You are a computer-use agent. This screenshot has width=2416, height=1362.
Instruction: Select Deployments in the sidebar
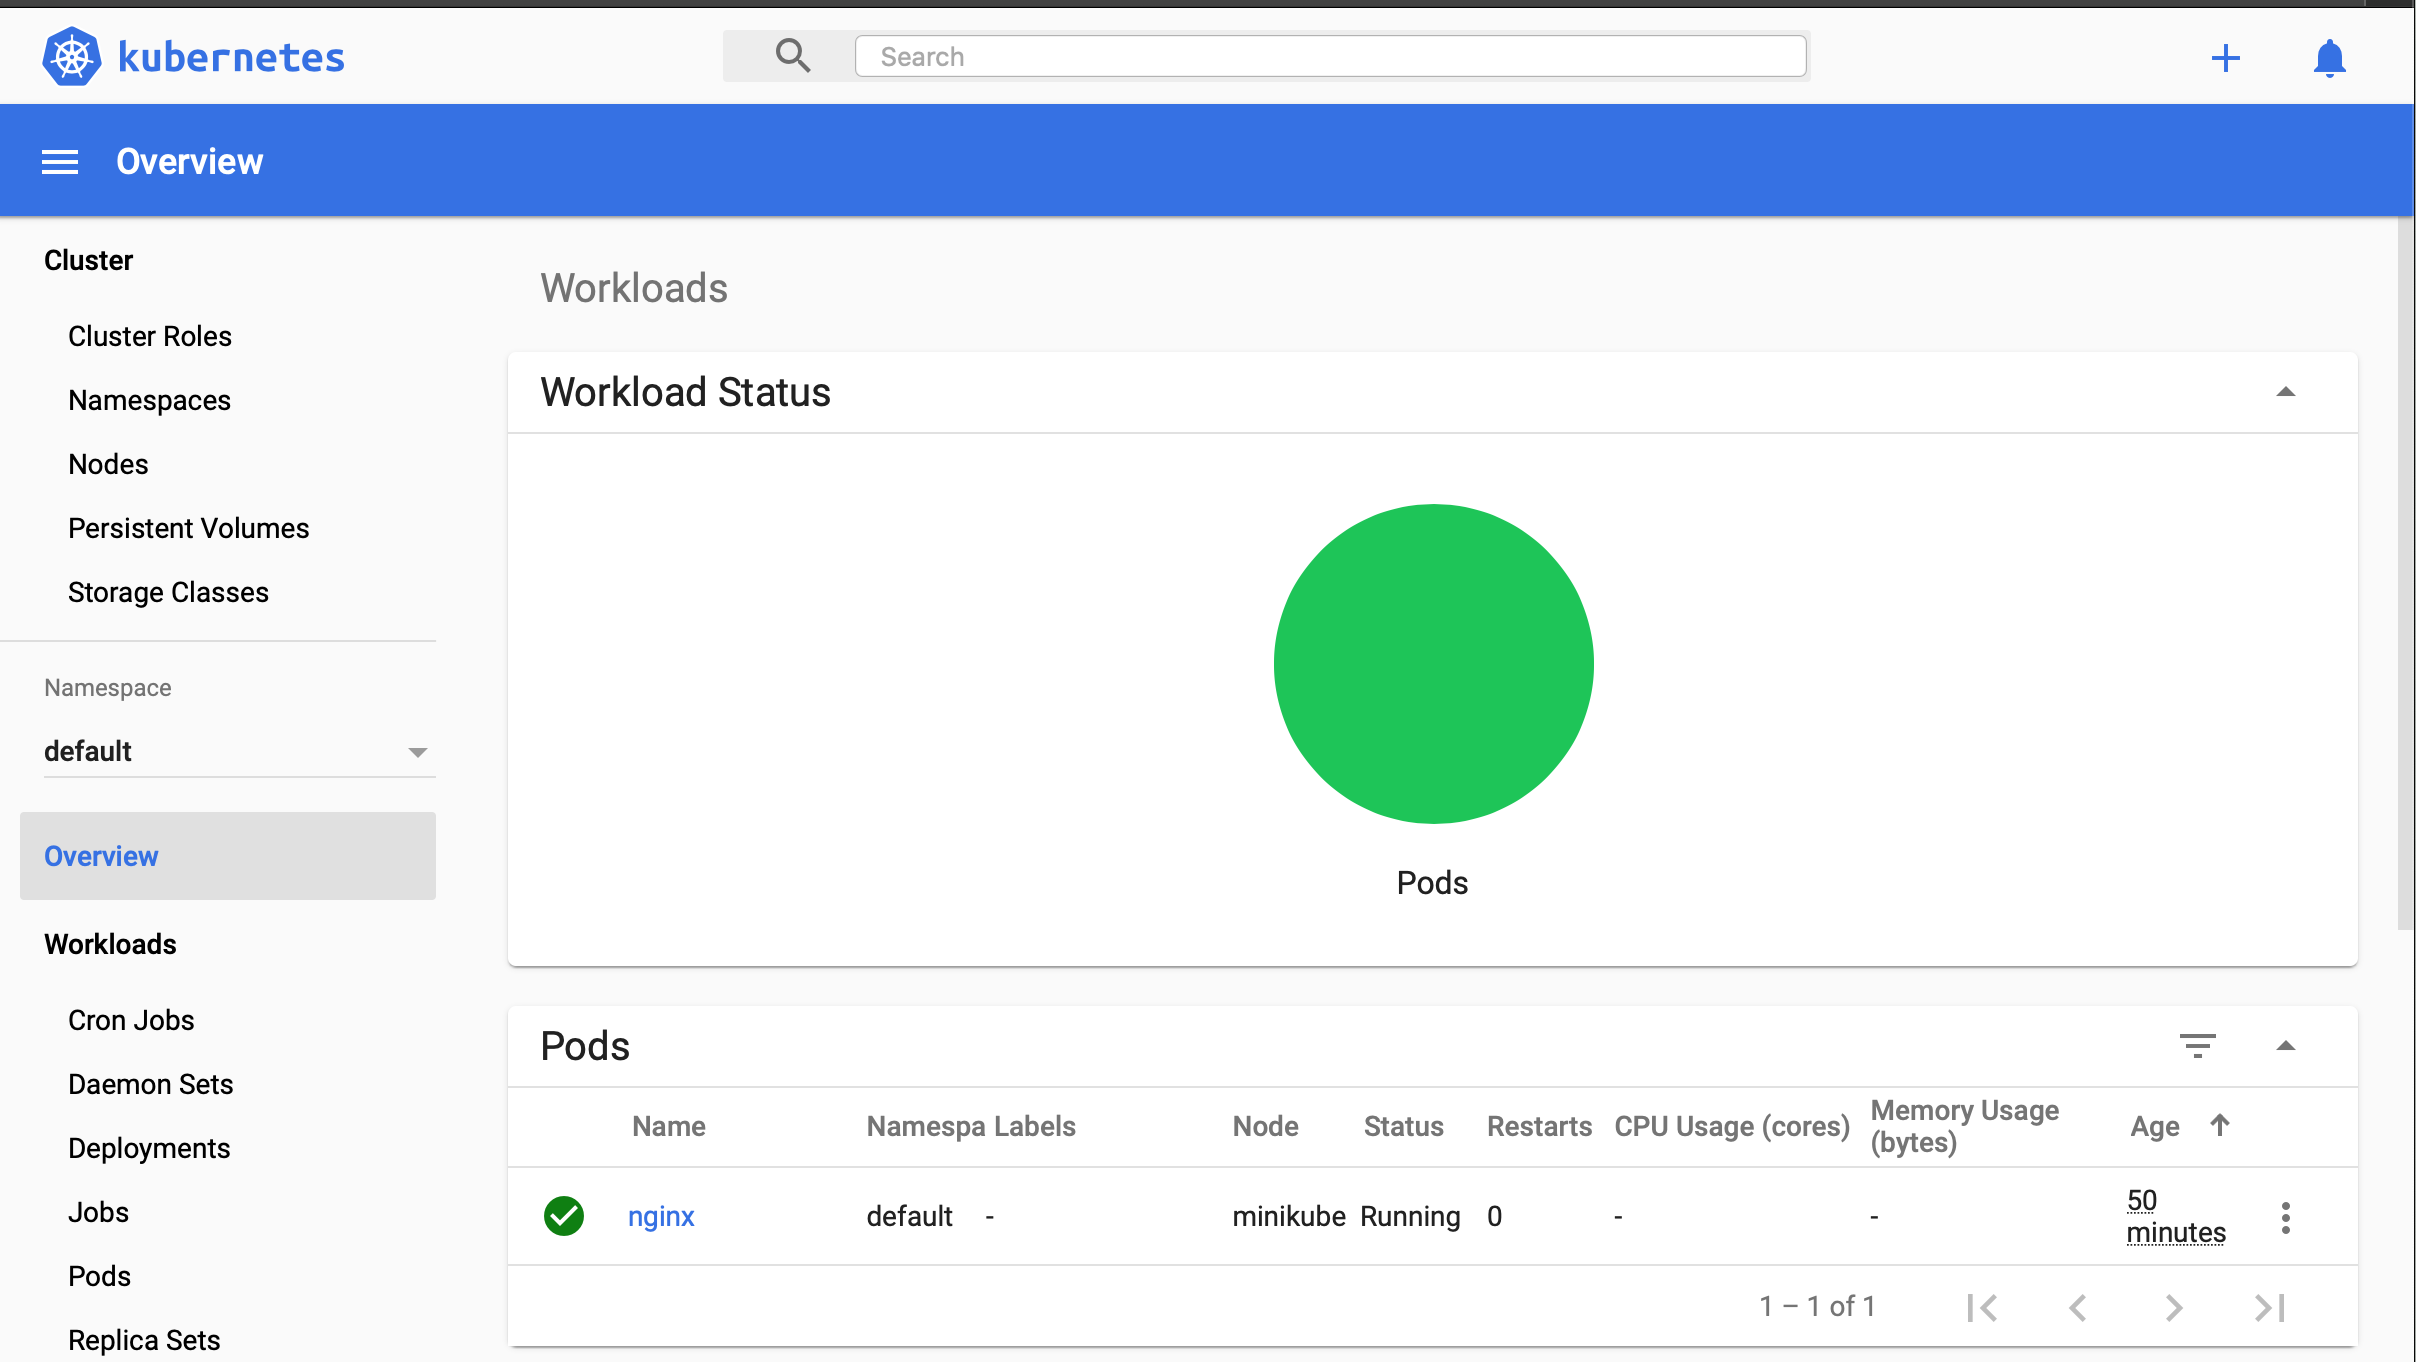click(x=149, y=1148)
